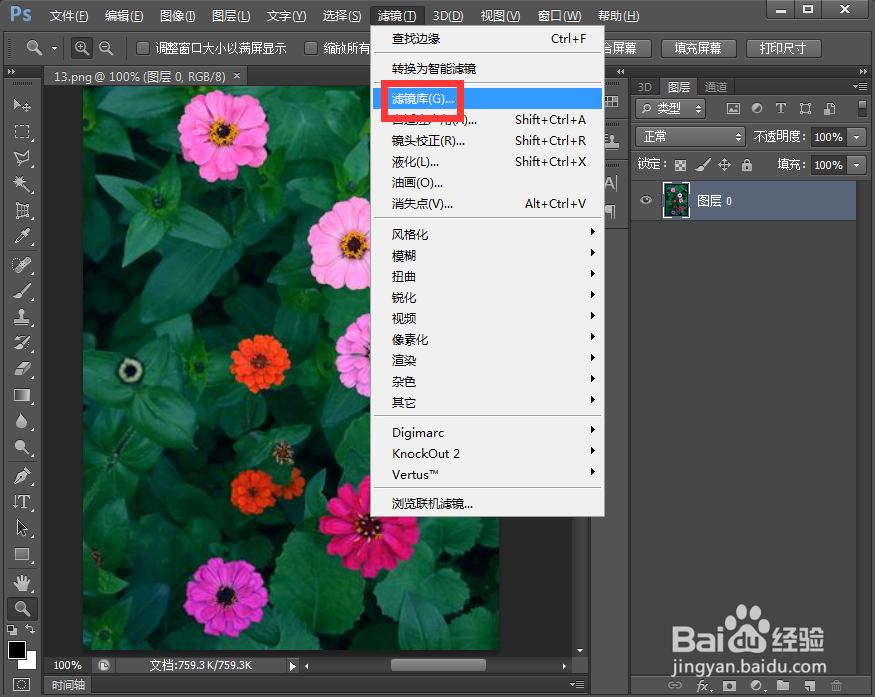The height and width of the screenshot is (697, 875).
Task: Click the 图层 0 layer thumbnail
Action: click(x=676, y=199)
